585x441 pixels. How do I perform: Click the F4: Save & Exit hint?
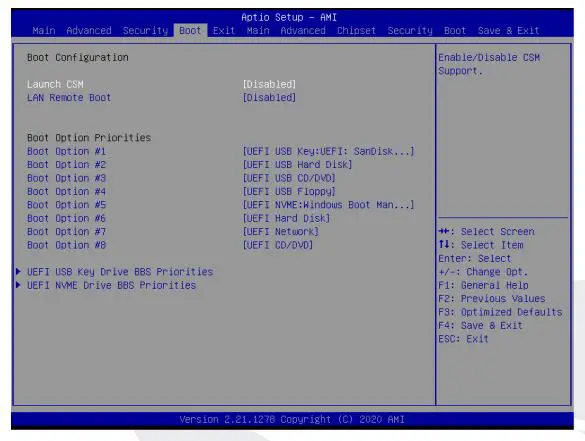(481, 326)
